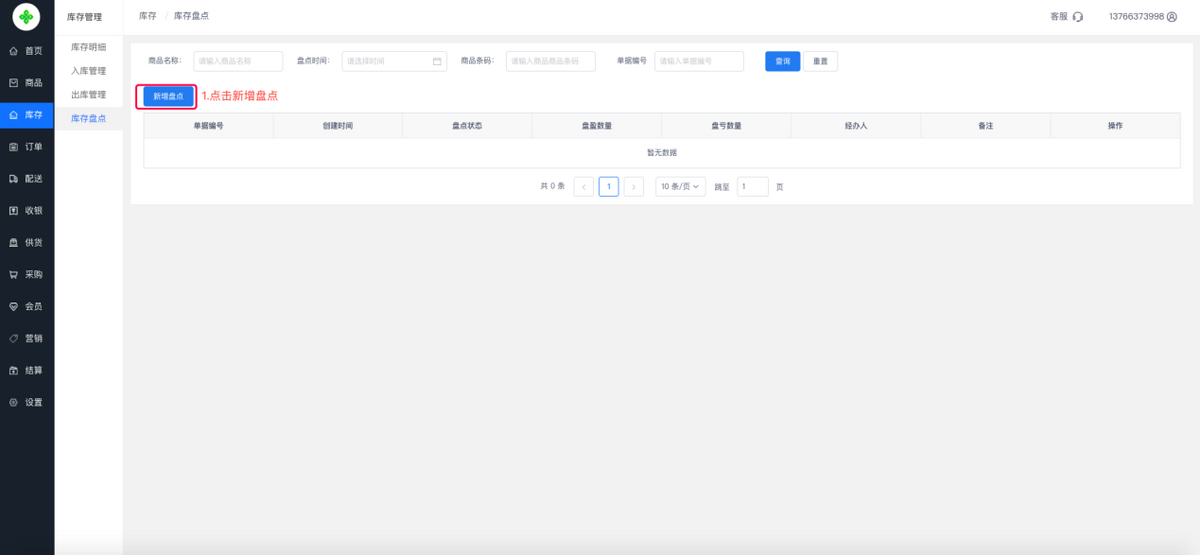The width and height of the screenshot is (1200, 555).
Task: Go to 出库管理 submenu
Action: pyautogui.click(x=88, y=95)
